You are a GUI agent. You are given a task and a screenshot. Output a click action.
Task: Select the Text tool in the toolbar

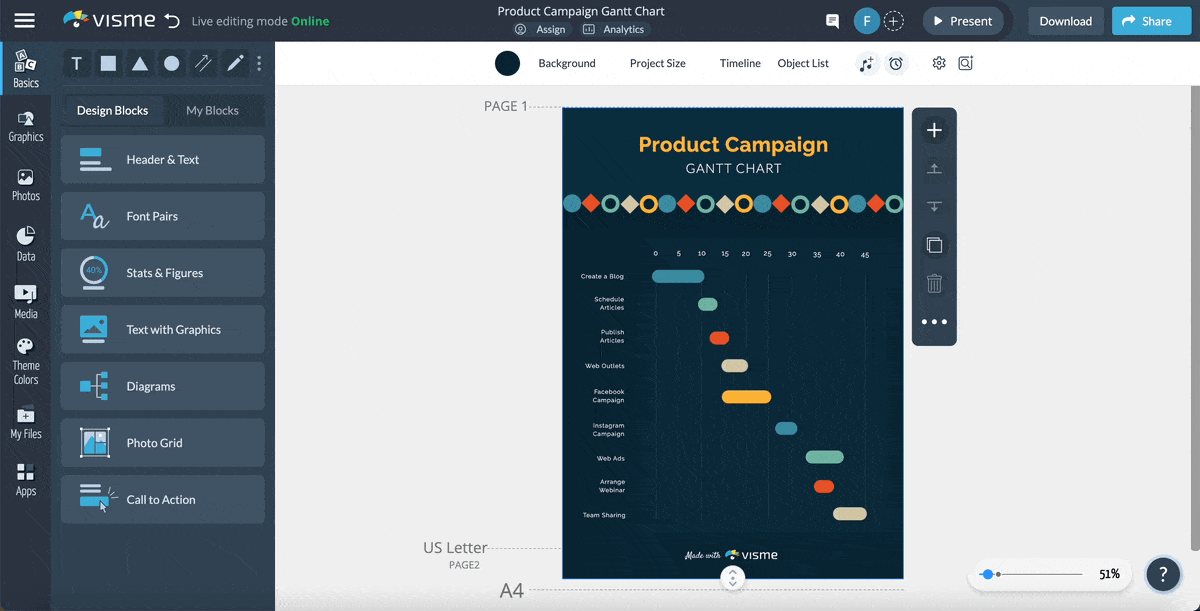coord(76,63)
